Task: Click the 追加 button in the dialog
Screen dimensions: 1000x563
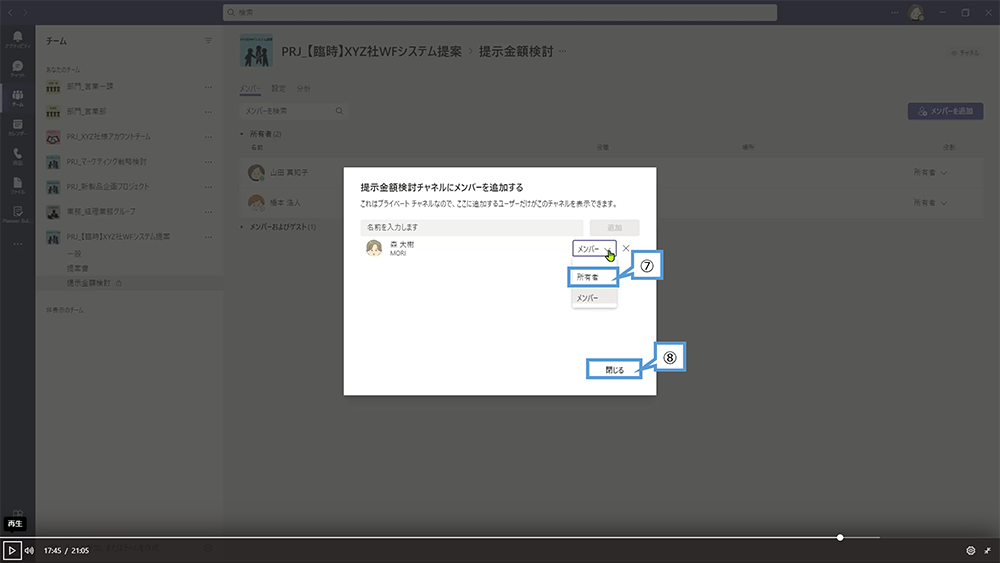Action: 614,228
